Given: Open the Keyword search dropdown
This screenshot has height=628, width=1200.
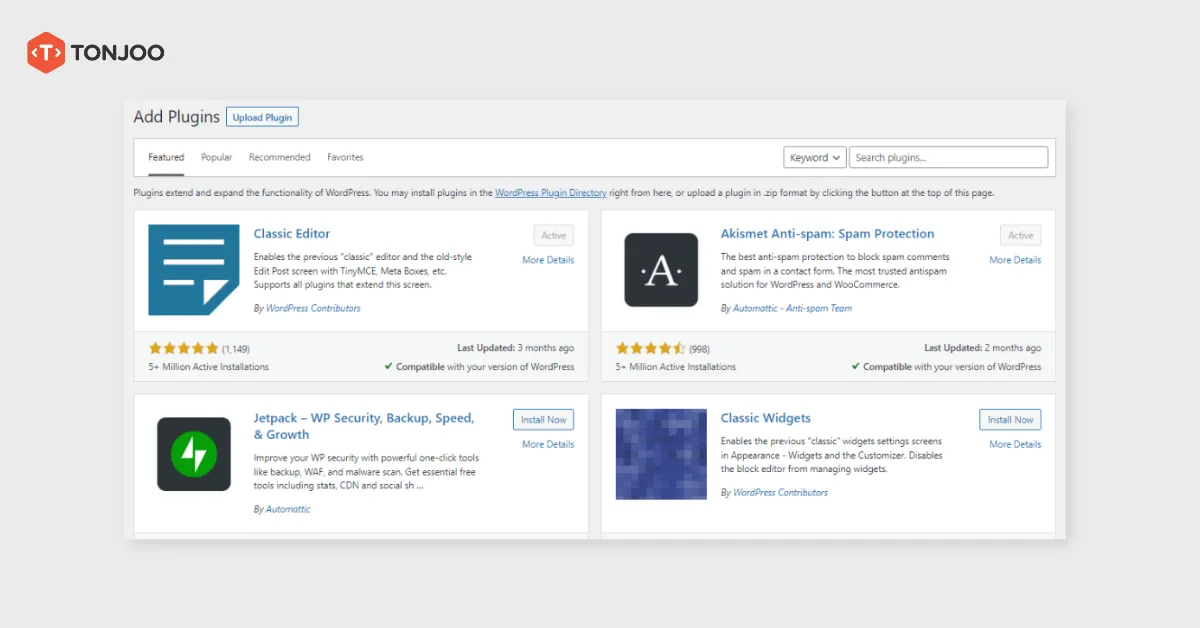Looking at the screenshot, I should click(814, 157).
